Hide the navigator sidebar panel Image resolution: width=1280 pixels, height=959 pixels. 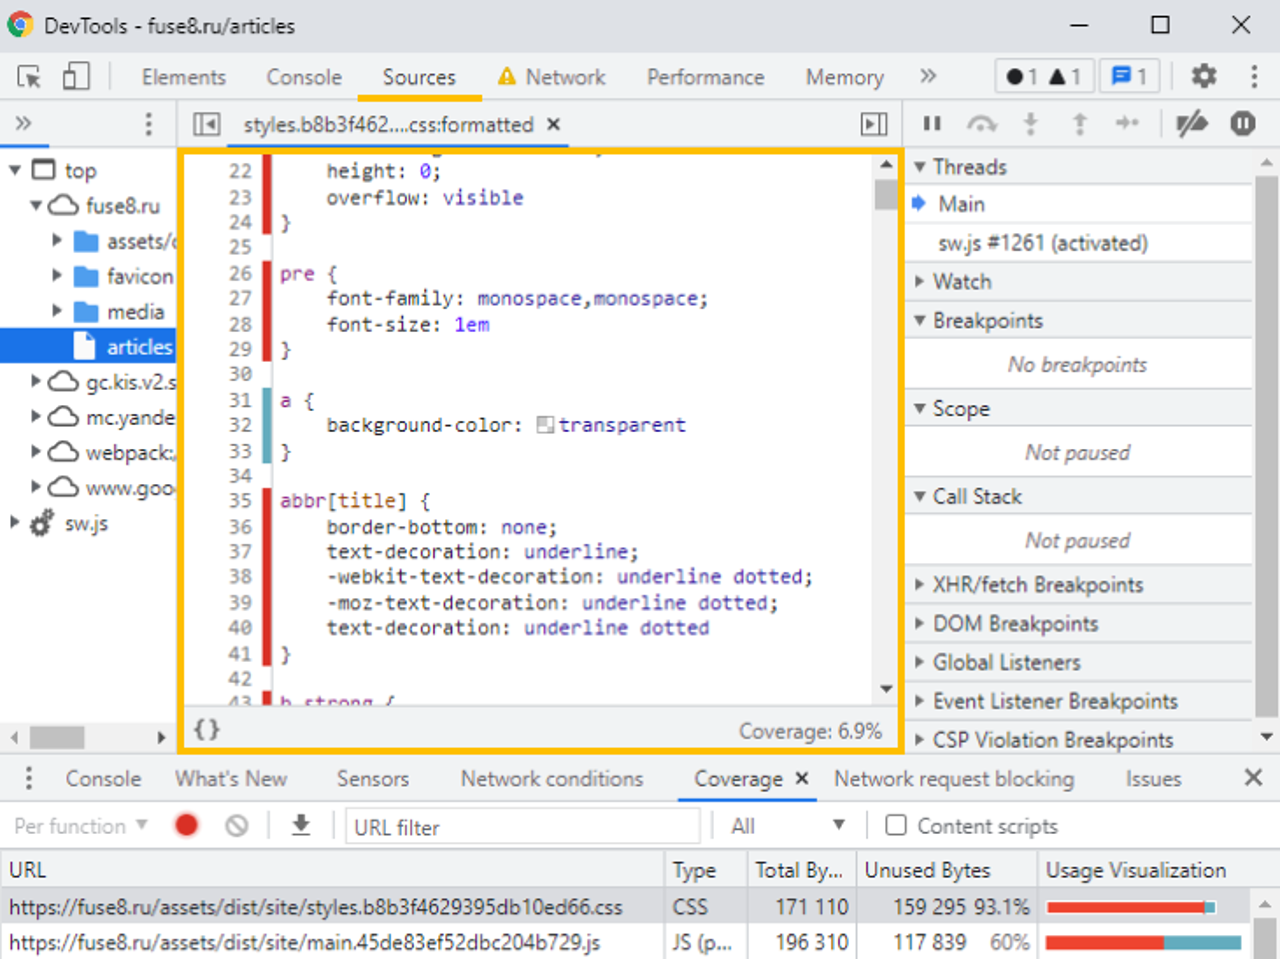pyautogui.click(x=206, y=124)
